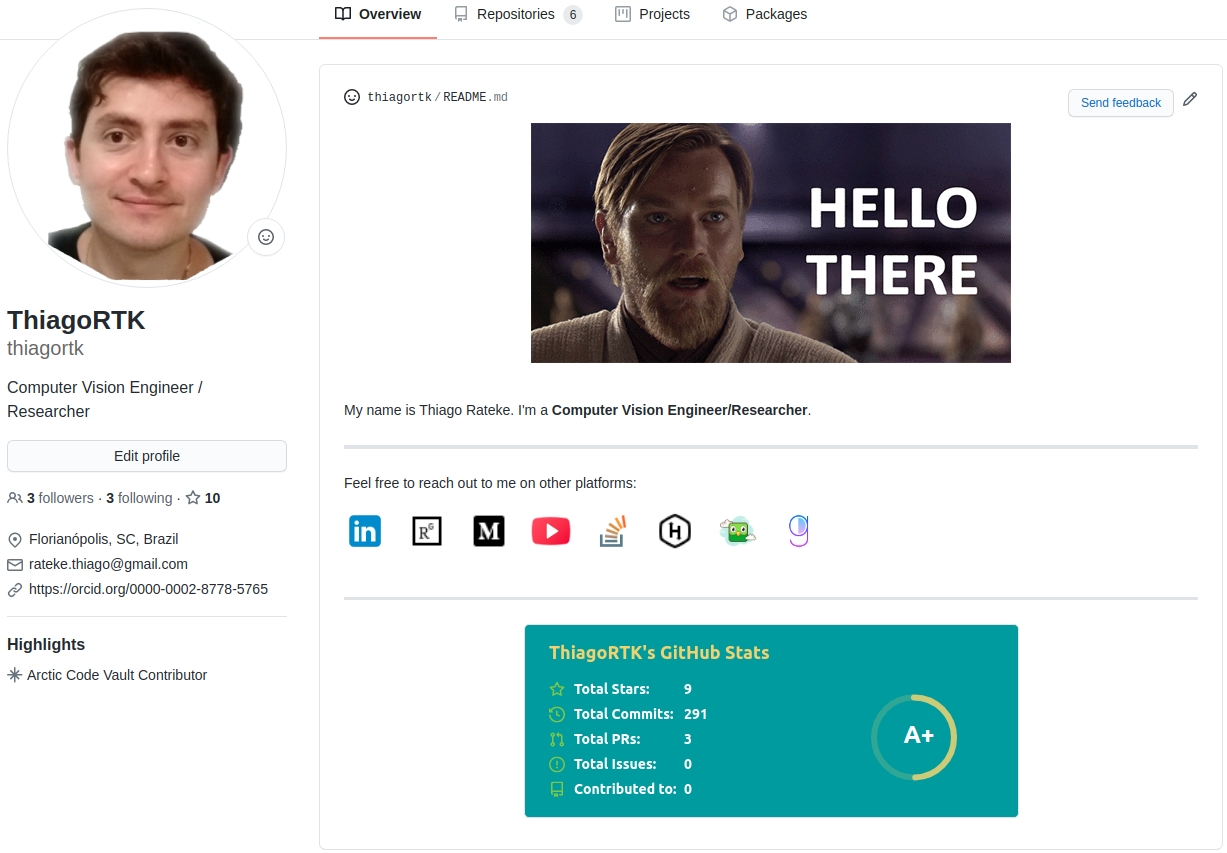Open the Packages tab
This screenshot has height=853, width=1227.
[764, 14]
